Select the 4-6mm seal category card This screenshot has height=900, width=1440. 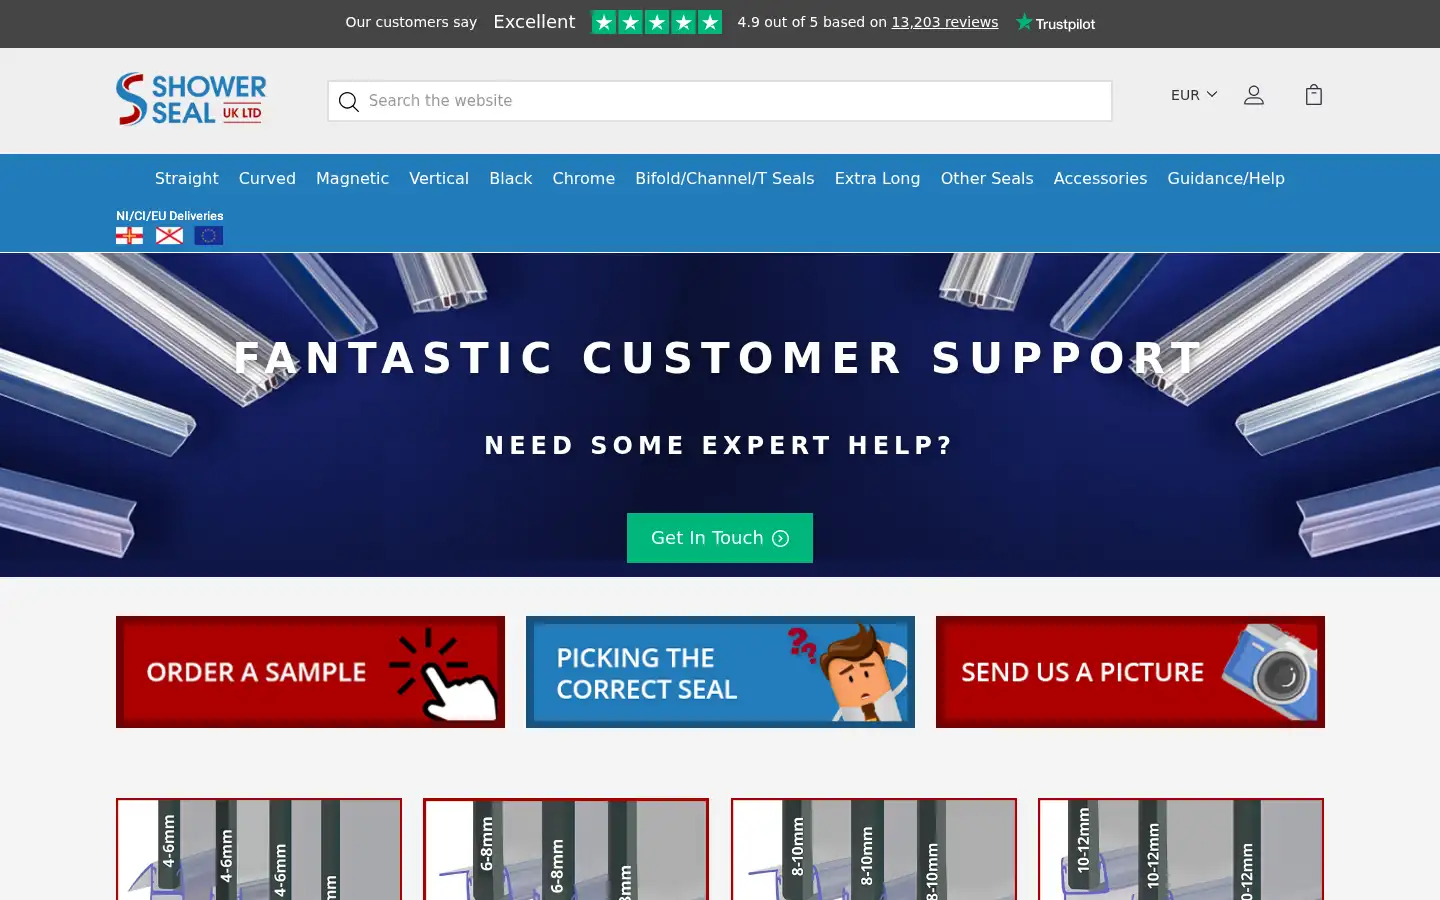pyautogui.click(x=259, y=849)
